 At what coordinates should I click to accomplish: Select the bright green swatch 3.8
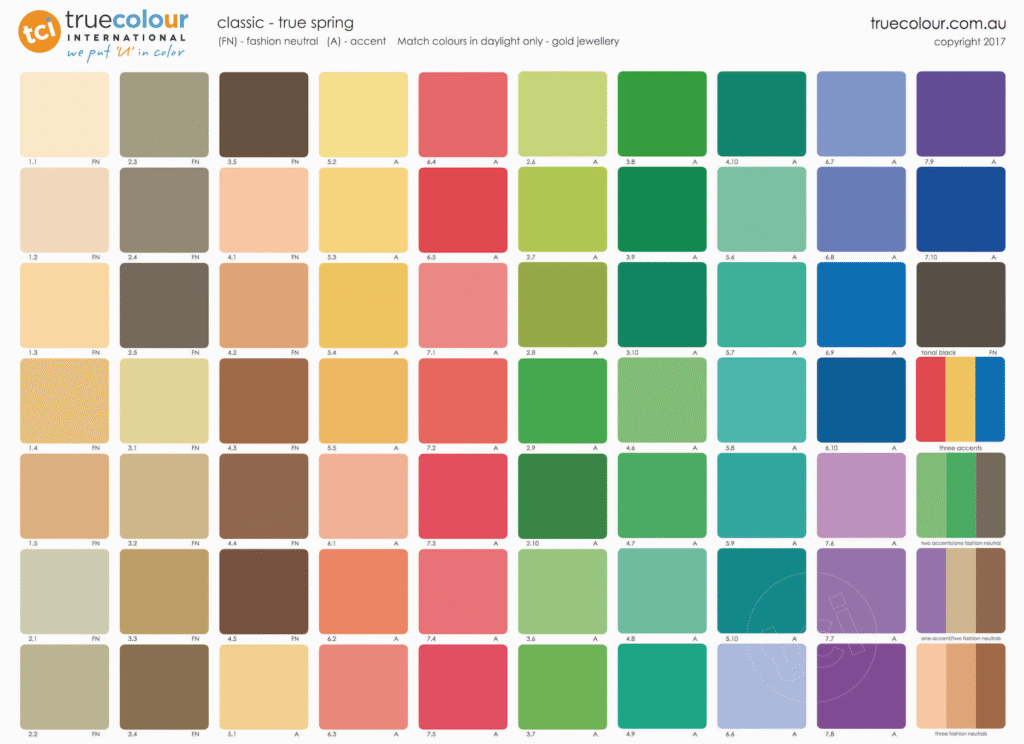(661, 113)
